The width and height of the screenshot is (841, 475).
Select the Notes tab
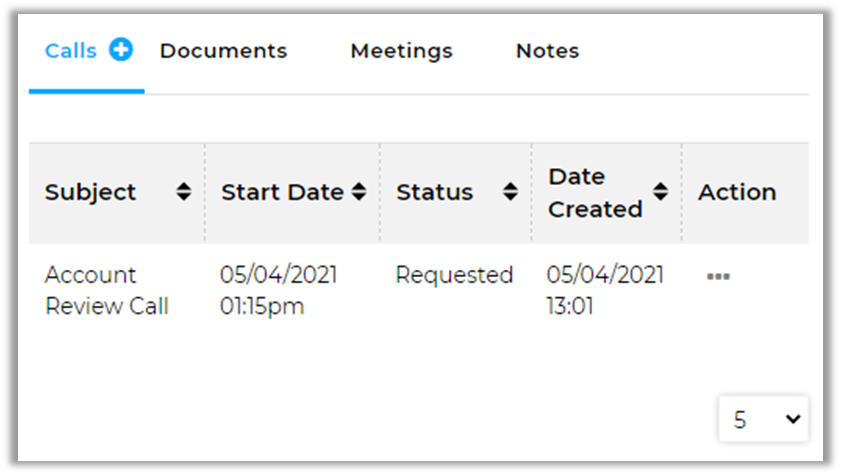click(547, 51)
